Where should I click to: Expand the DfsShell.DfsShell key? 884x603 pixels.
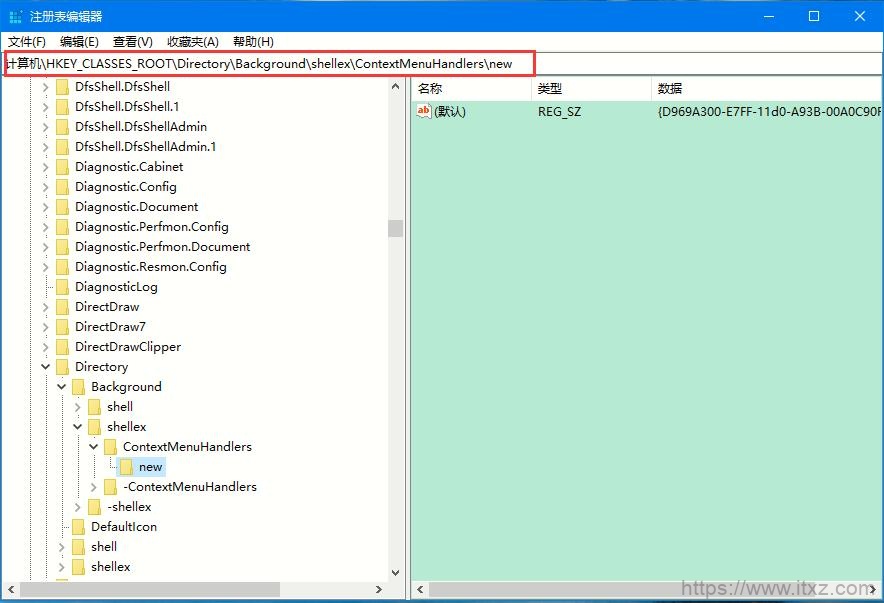click(x=46, y=87)
